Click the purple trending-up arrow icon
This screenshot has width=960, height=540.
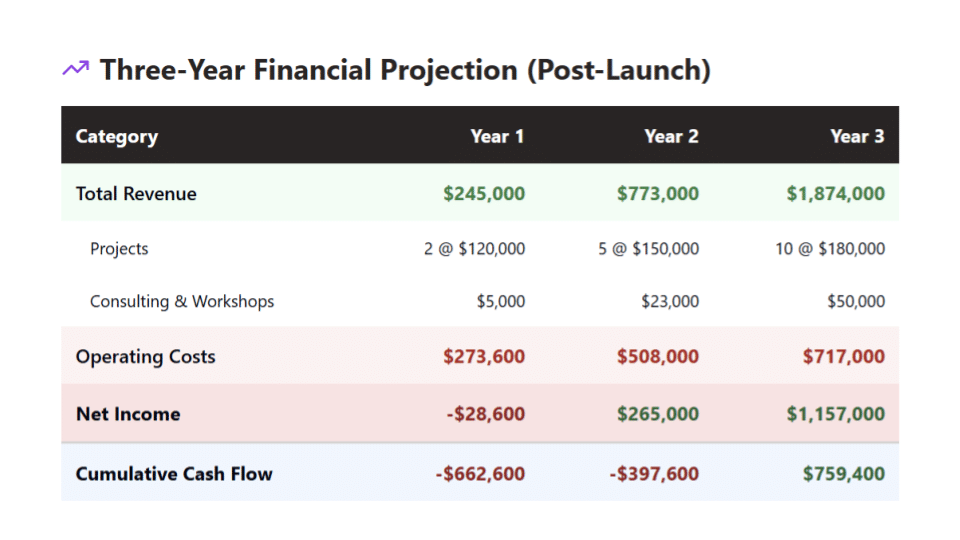coord(75,69)
